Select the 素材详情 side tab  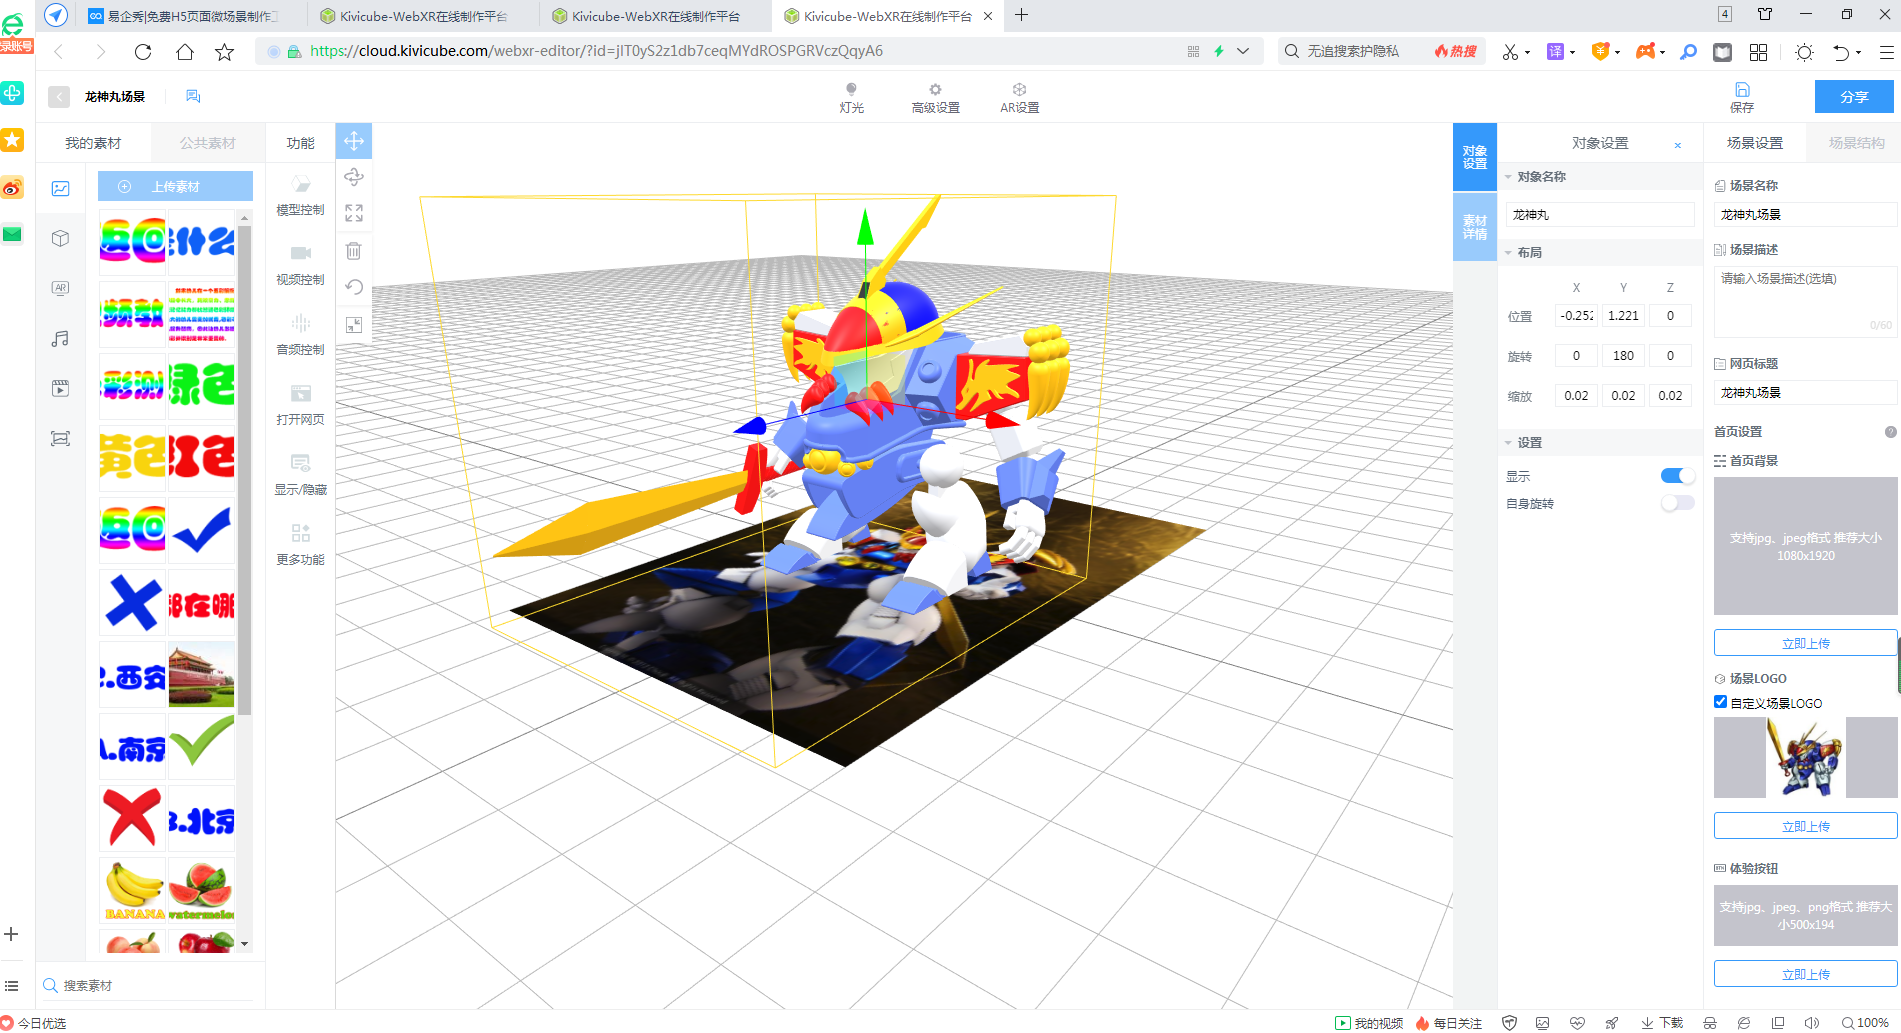point(1475,227)
